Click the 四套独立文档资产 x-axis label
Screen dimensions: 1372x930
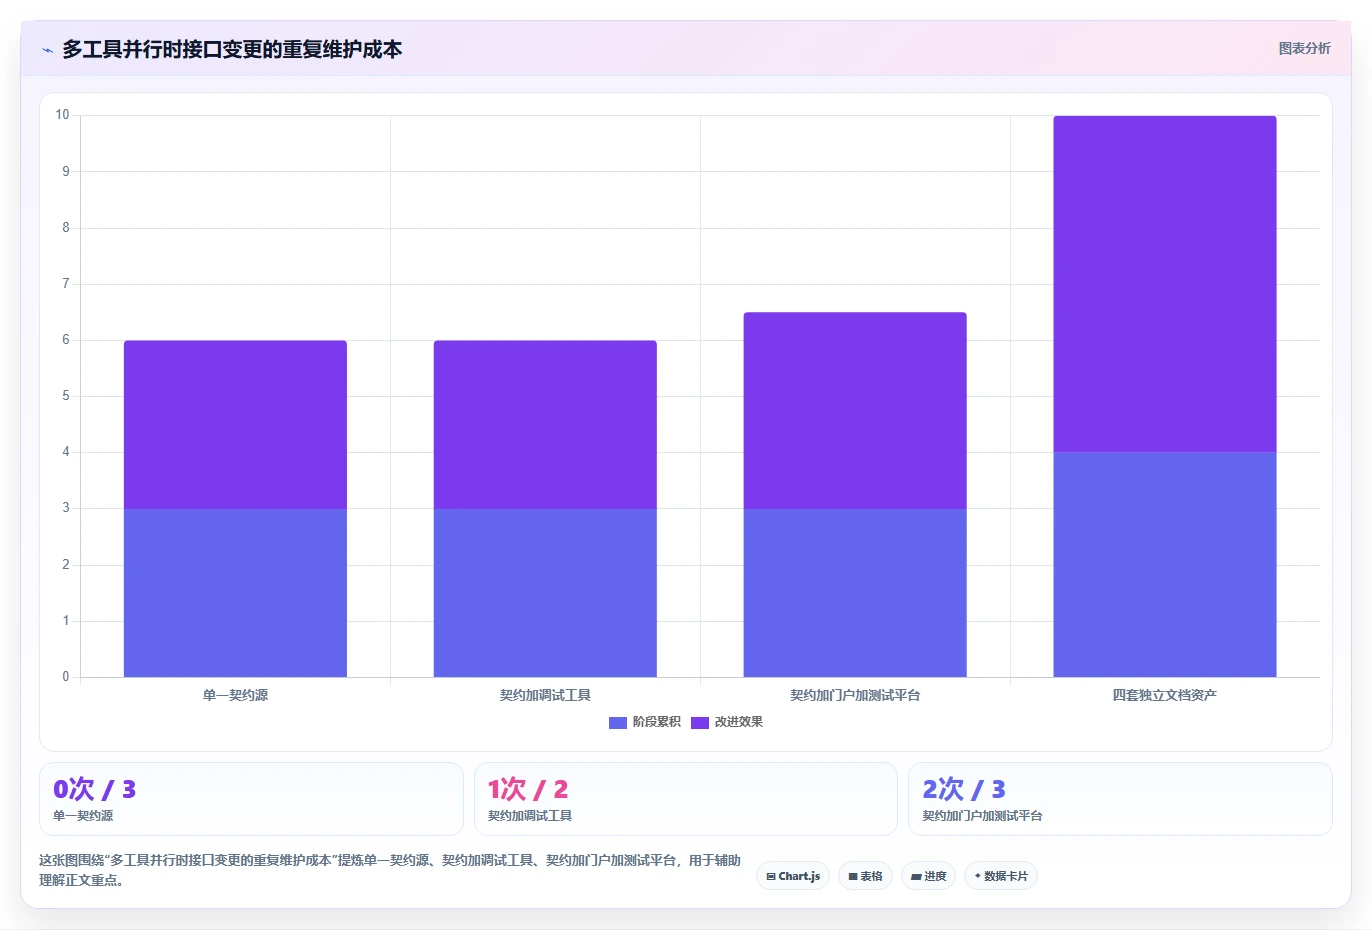(x=1165, y=695)
